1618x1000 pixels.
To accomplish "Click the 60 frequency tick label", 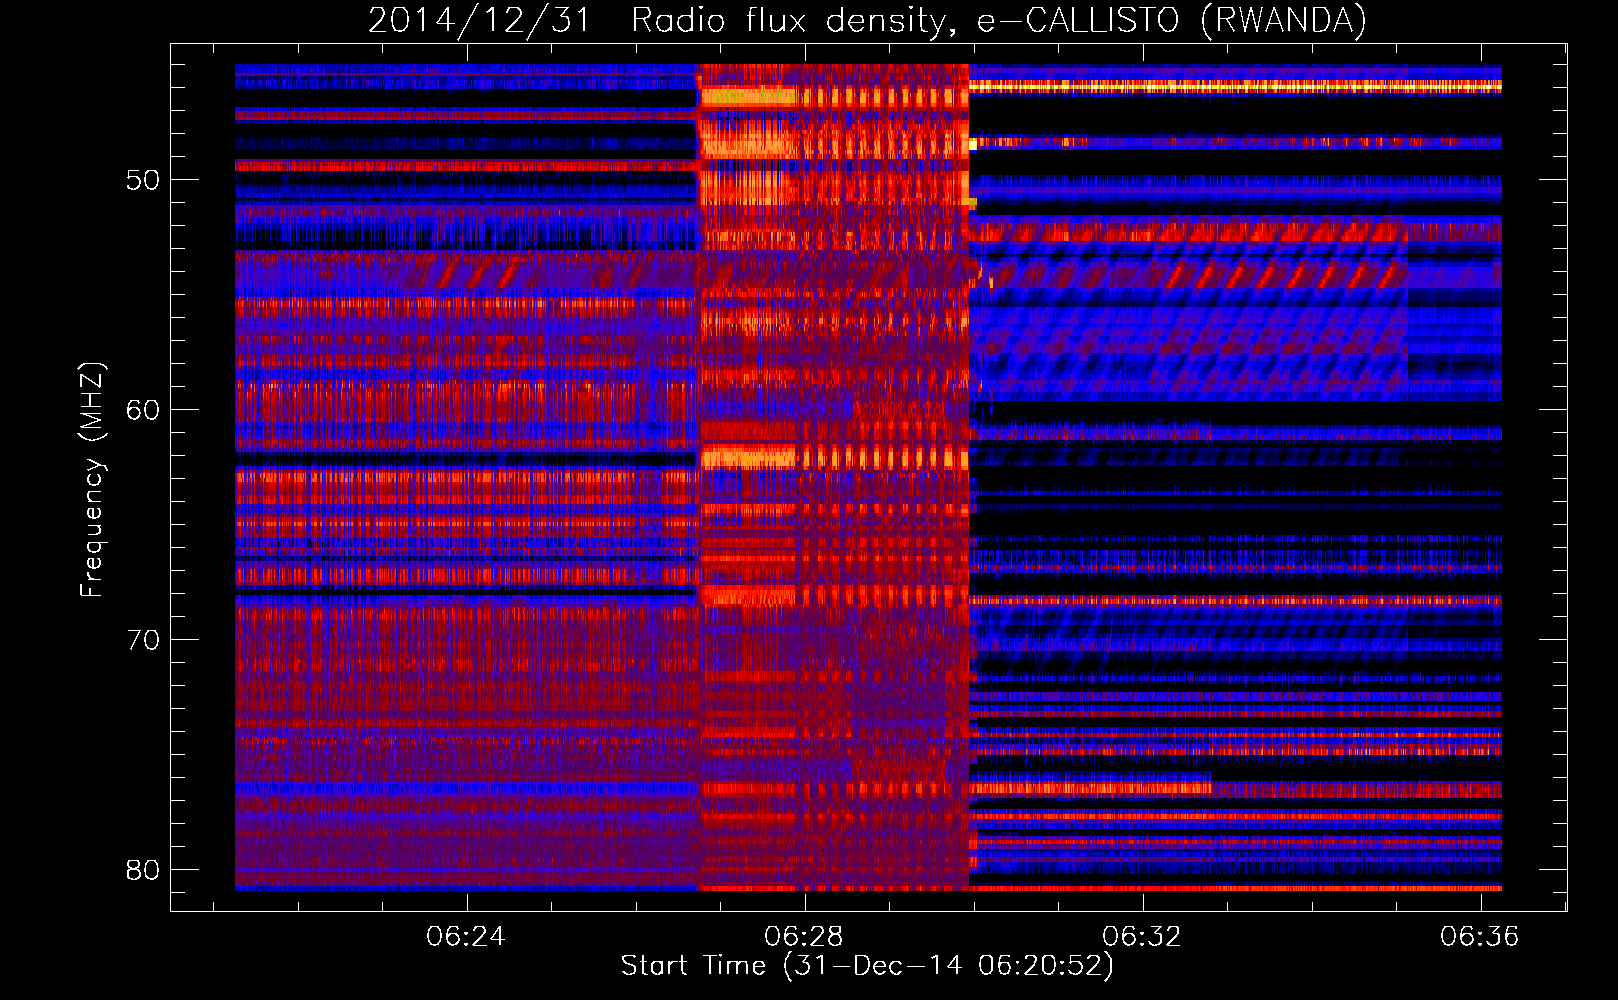I will 143,410.
